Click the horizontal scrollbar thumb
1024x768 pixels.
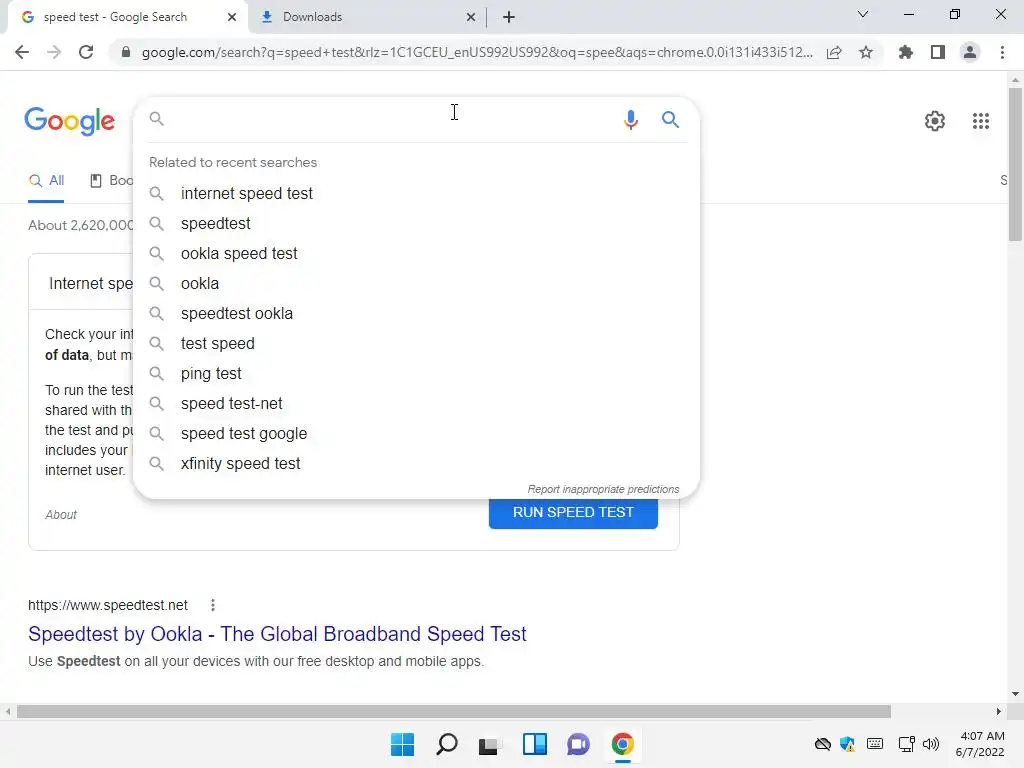tap(453, 711)
